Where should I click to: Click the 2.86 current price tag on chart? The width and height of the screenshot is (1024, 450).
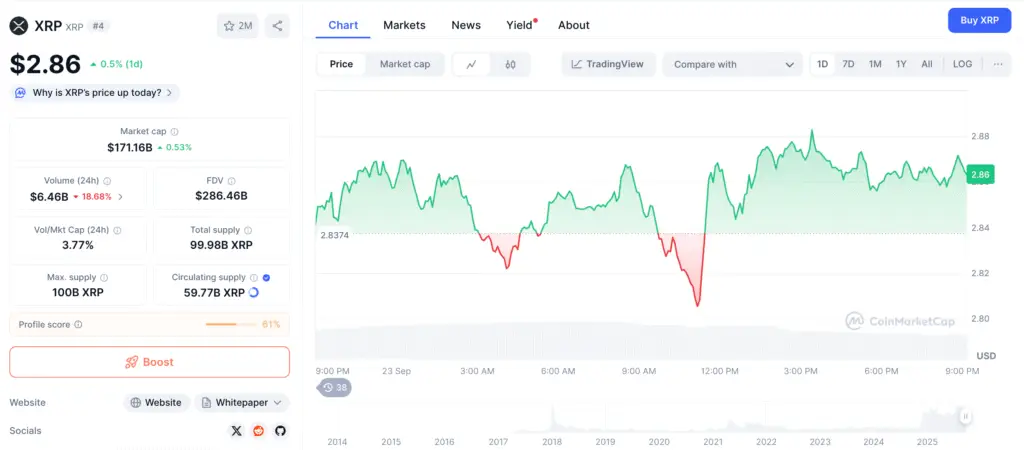point(980,174)
